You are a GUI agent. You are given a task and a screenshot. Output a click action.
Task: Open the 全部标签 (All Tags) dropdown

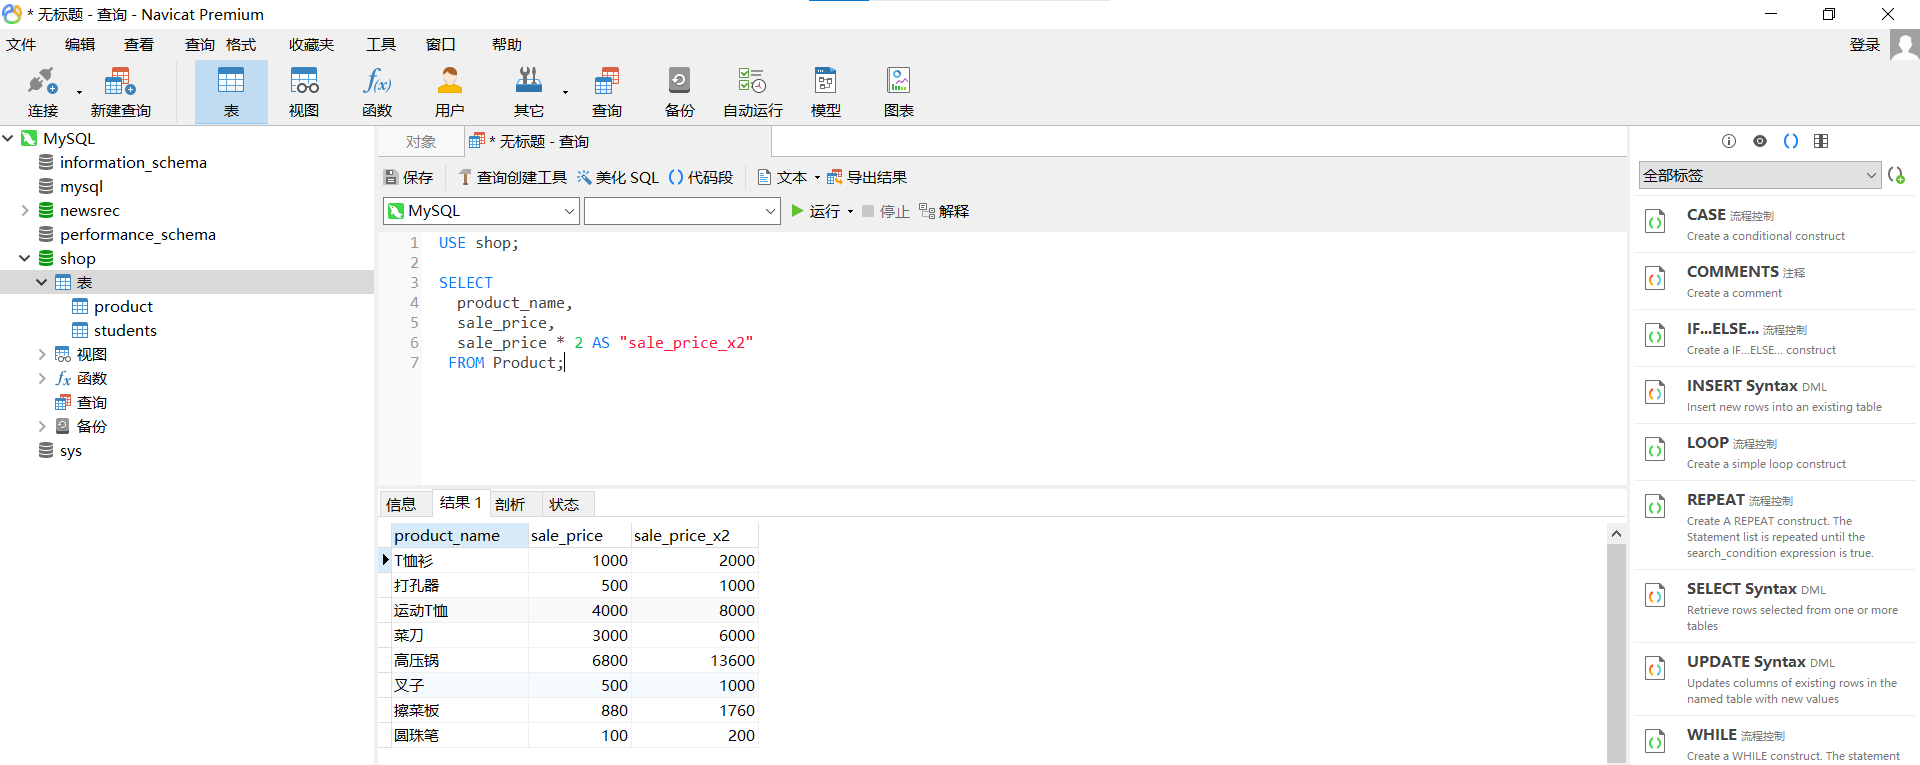click(x=1760, y=175)
